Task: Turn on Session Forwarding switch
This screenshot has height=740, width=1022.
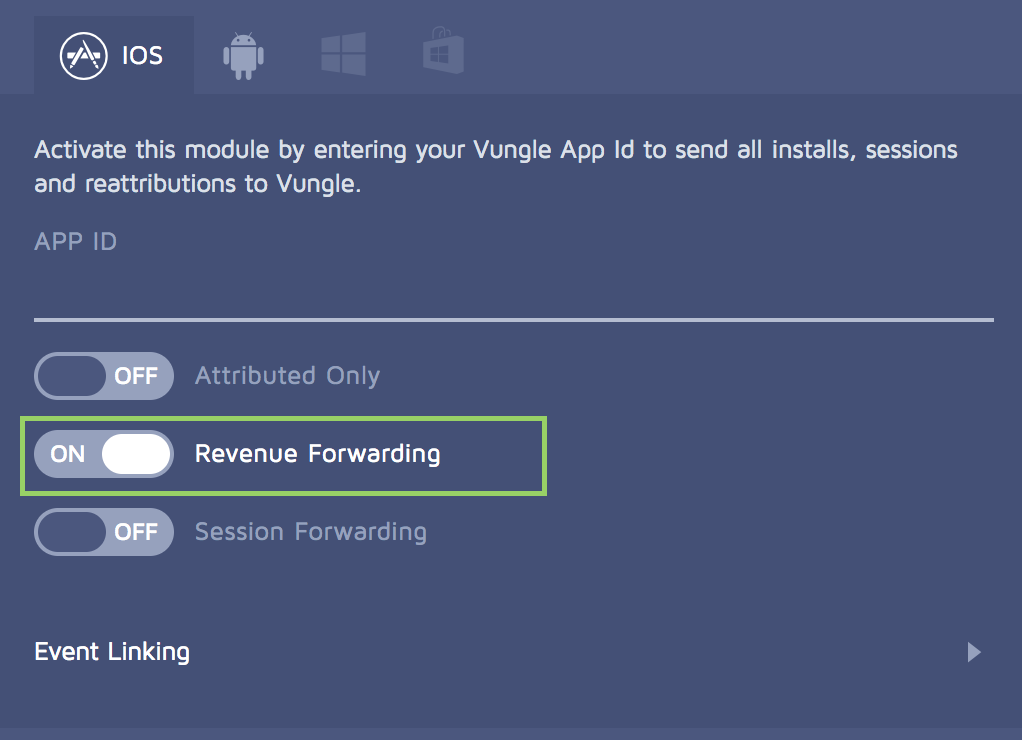Action: (104, 532)
